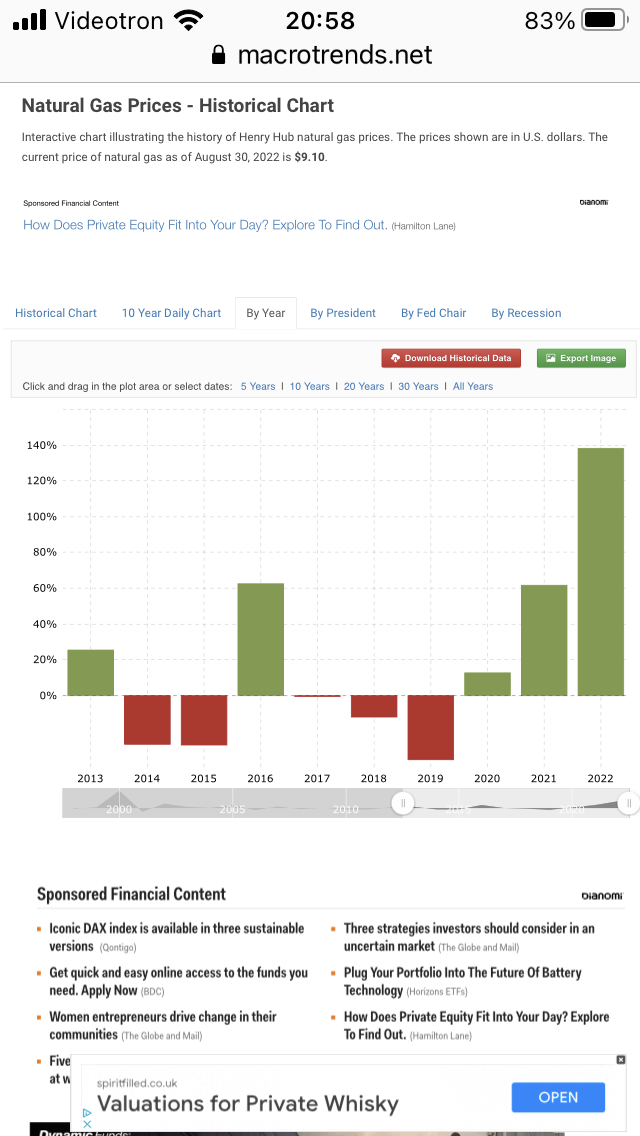Open the Historical Chart tab
The height and width of the screenshot is (1136, 640).
[56, 313]
